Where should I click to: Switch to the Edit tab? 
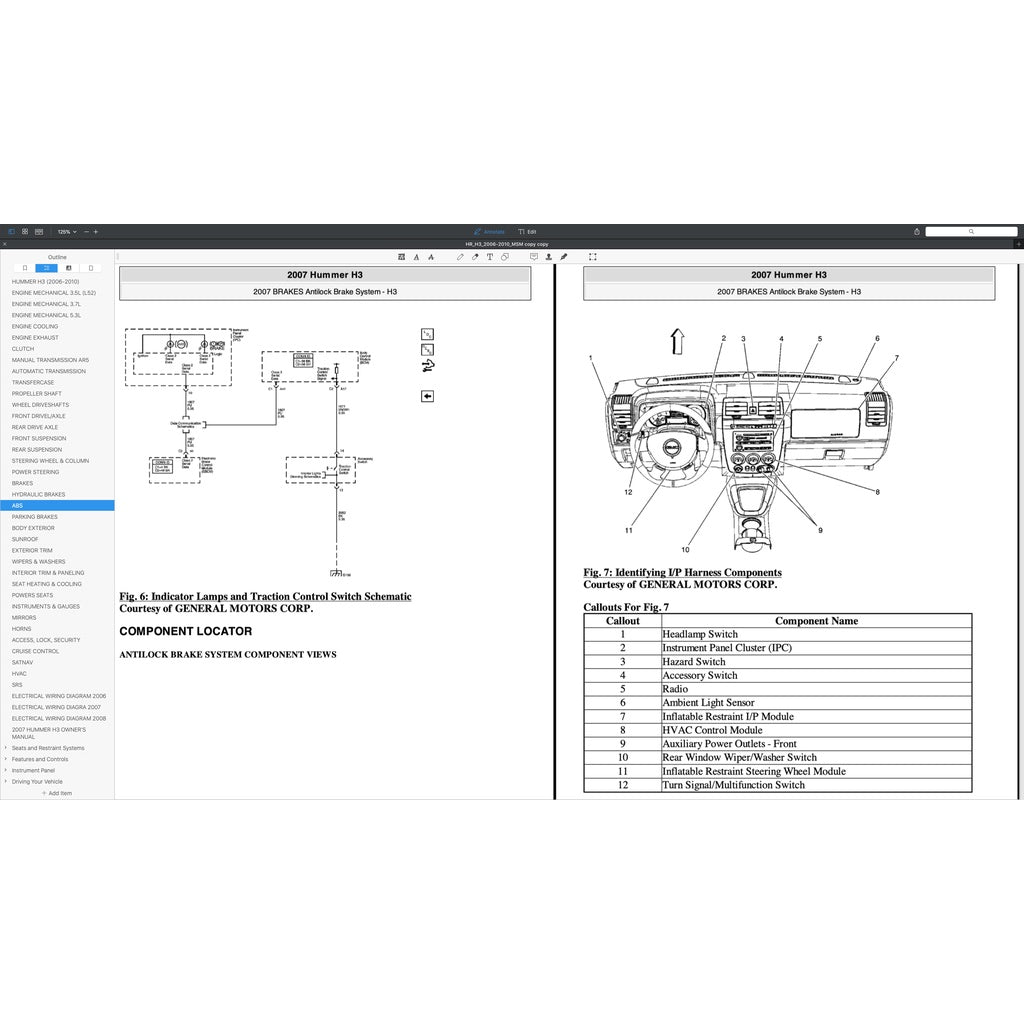(x=528, y=231)
